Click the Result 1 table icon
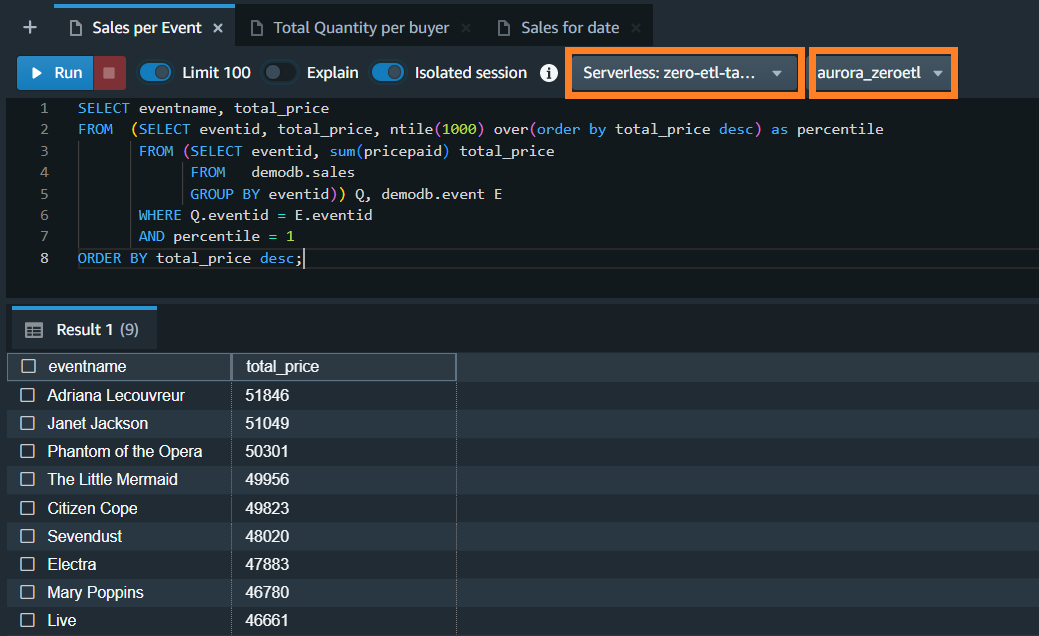Screen dimensions: 1039x636 [x=34, y=330]
